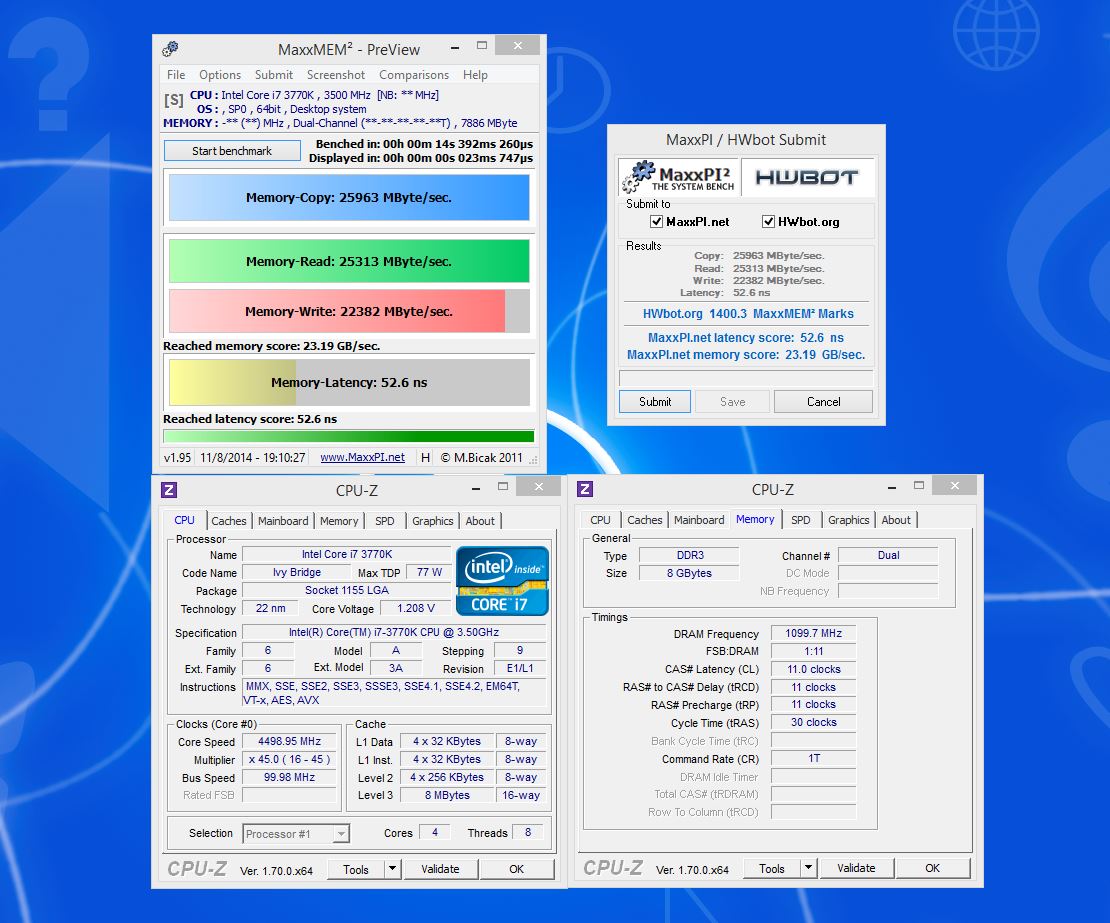Click the disabled Save button in submit dialog
The image size is (1110, 923).
point(733,401)
